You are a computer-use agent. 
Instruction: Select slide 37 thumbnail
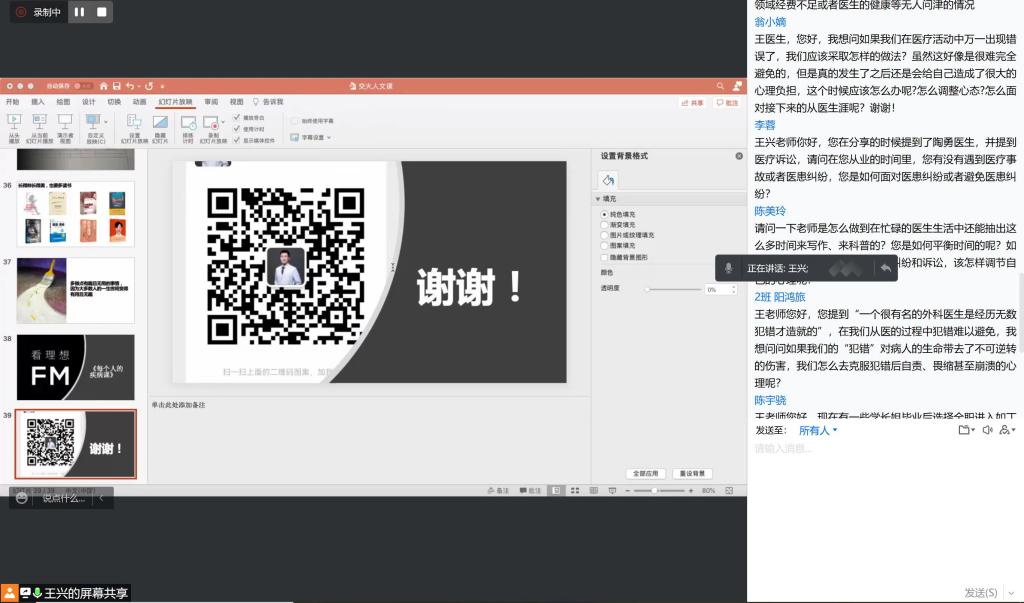[x=76, y=290]
